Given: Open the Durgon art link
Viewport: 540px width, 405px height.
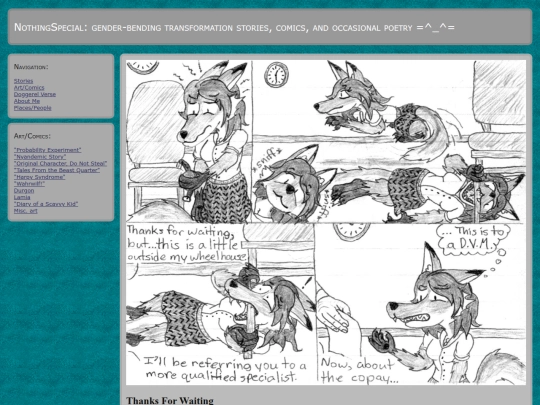Looking at the screenshot, I should click(24, 190).
